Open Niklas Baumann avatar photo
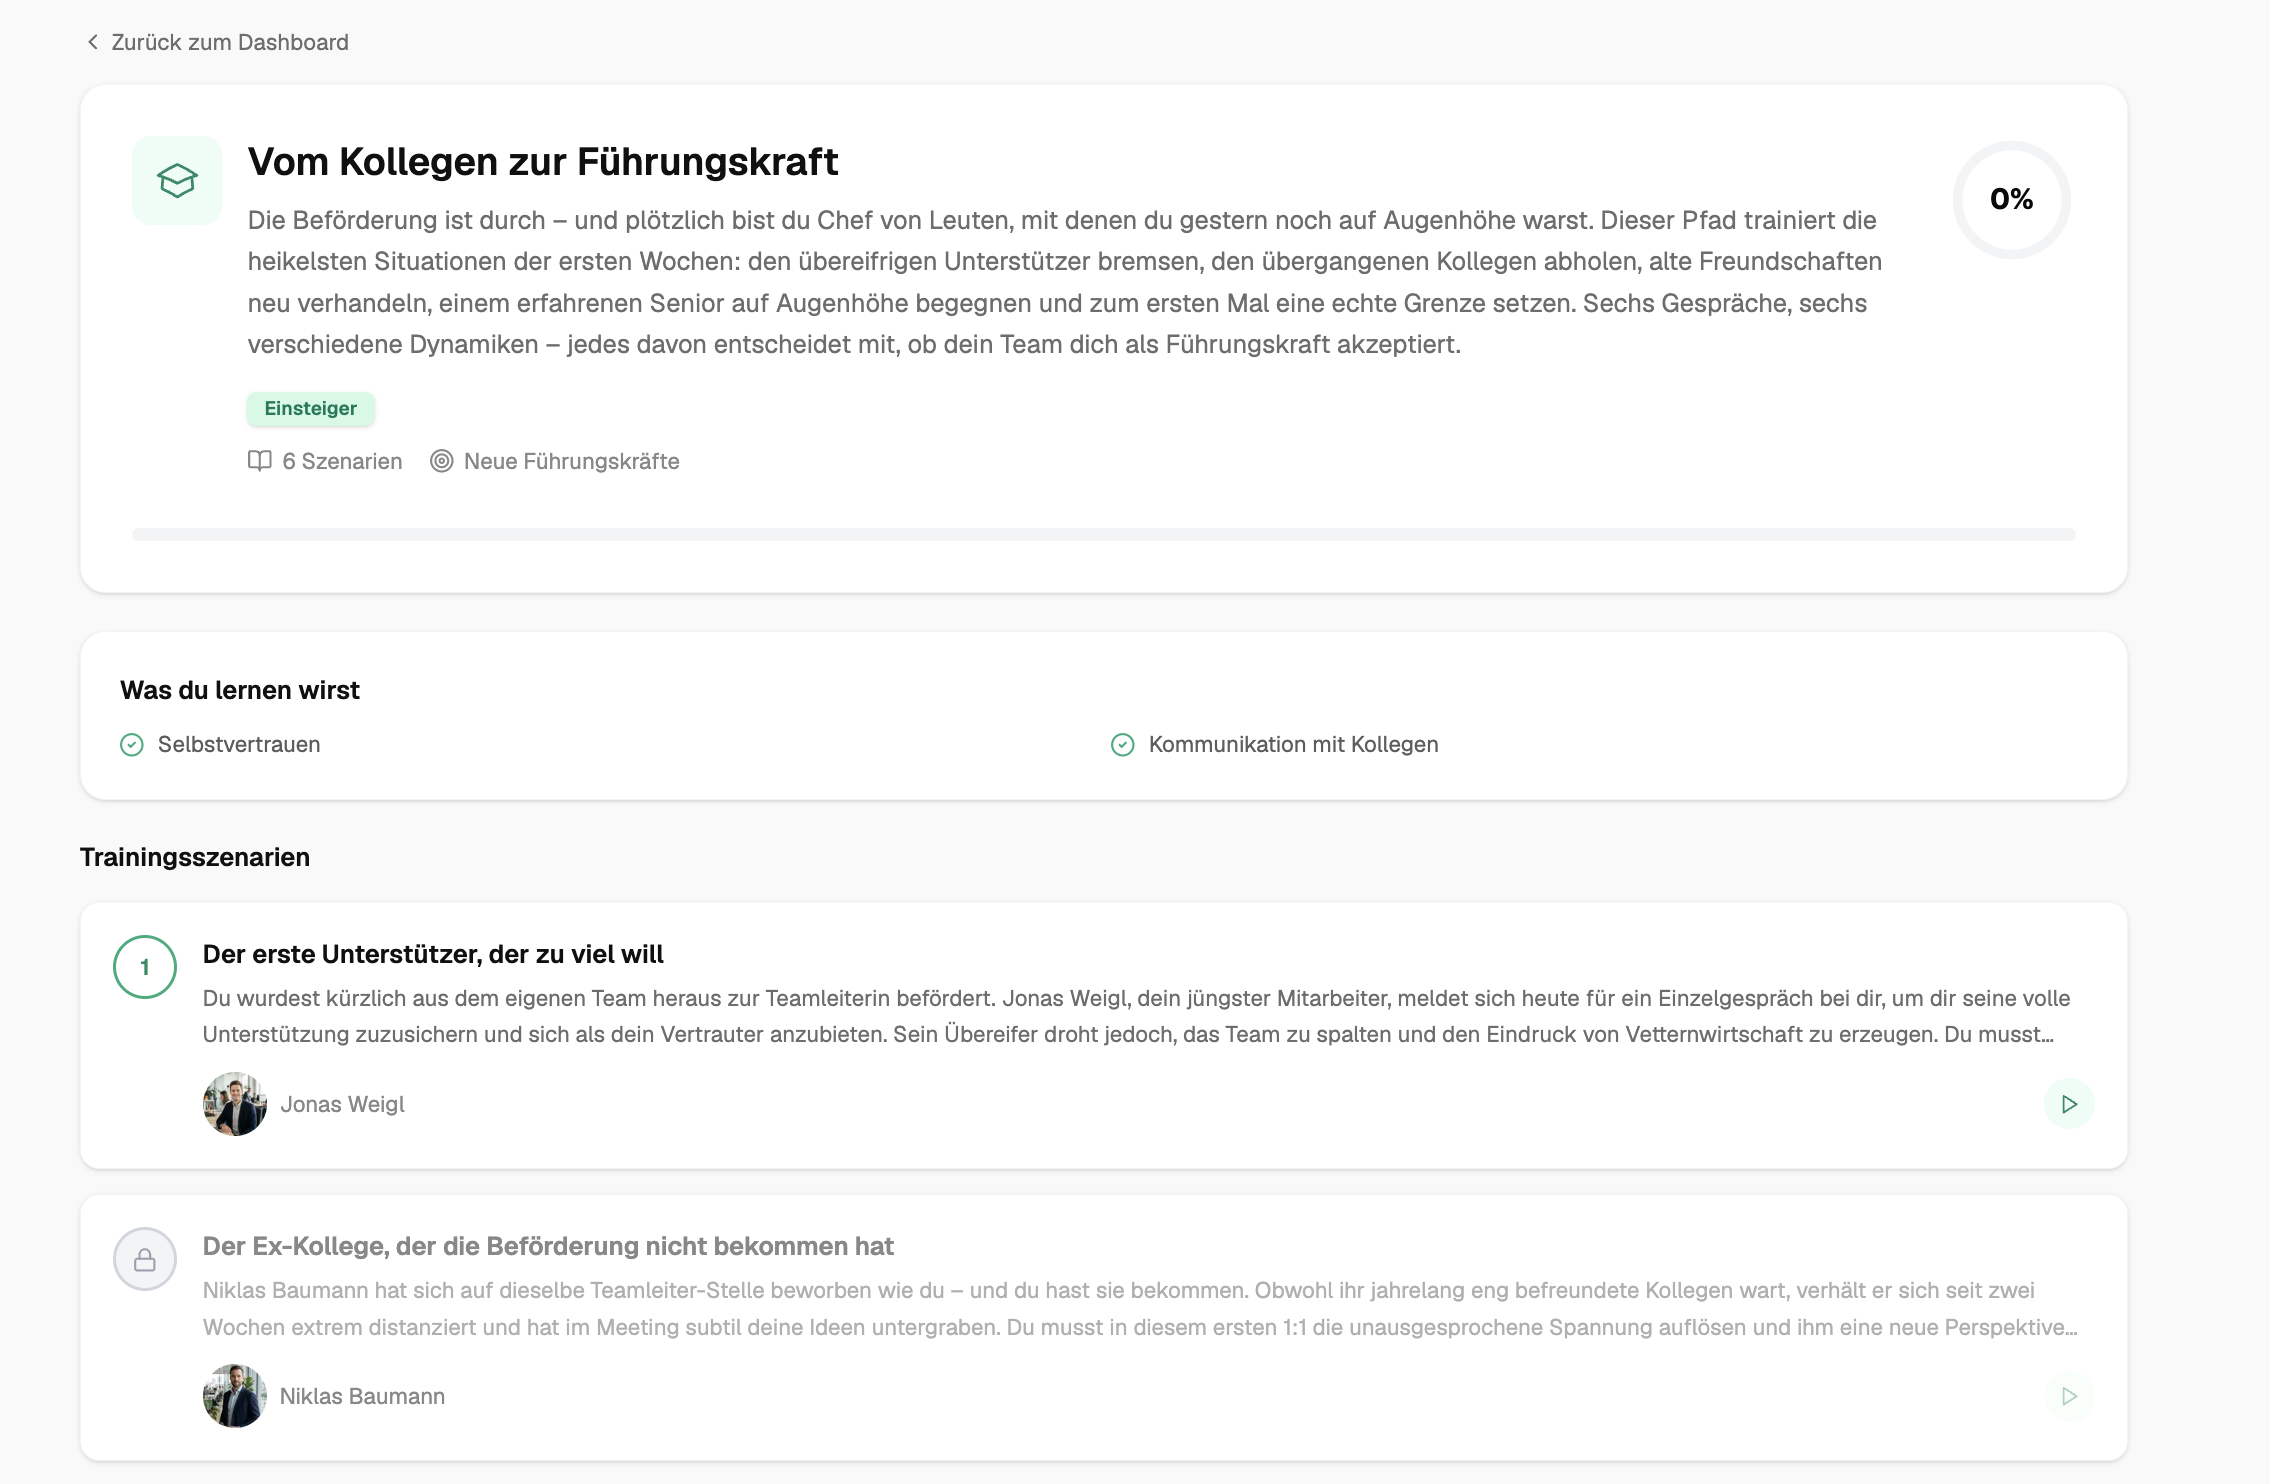This screenshot has height=1484, width=2270. (235, 1396)
